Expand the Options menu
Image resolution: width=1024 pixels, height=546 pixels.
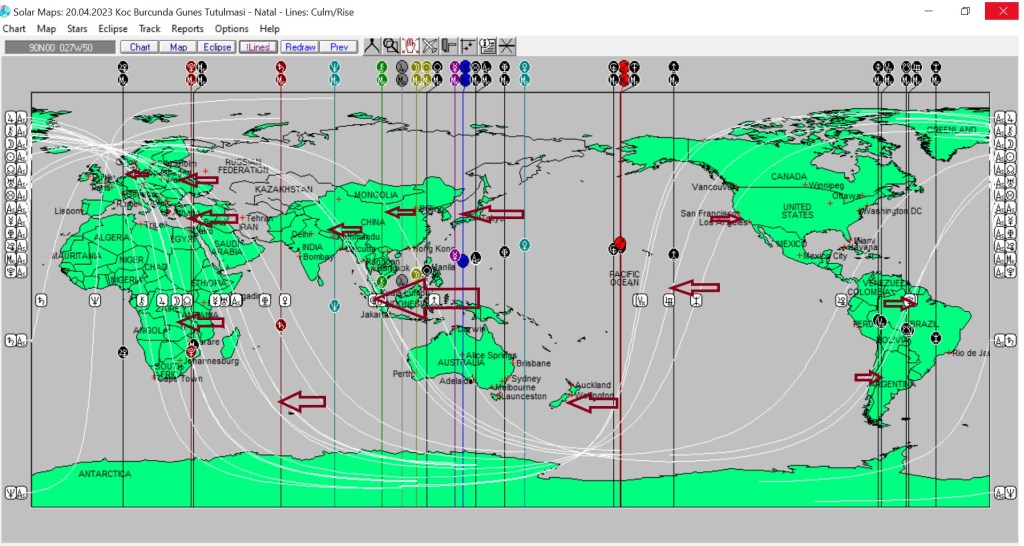[231, 29]
